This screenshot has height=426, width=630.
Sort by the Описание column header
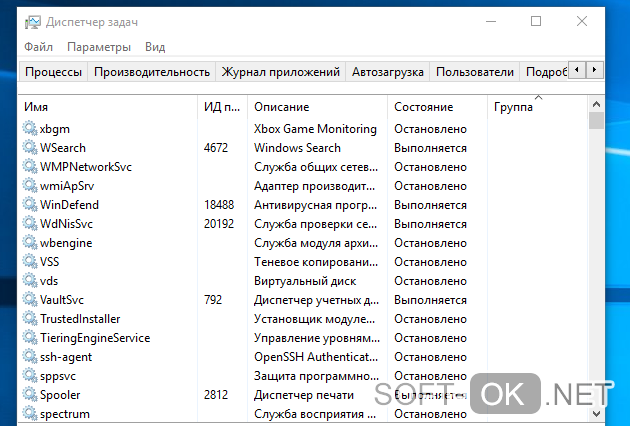317,107
